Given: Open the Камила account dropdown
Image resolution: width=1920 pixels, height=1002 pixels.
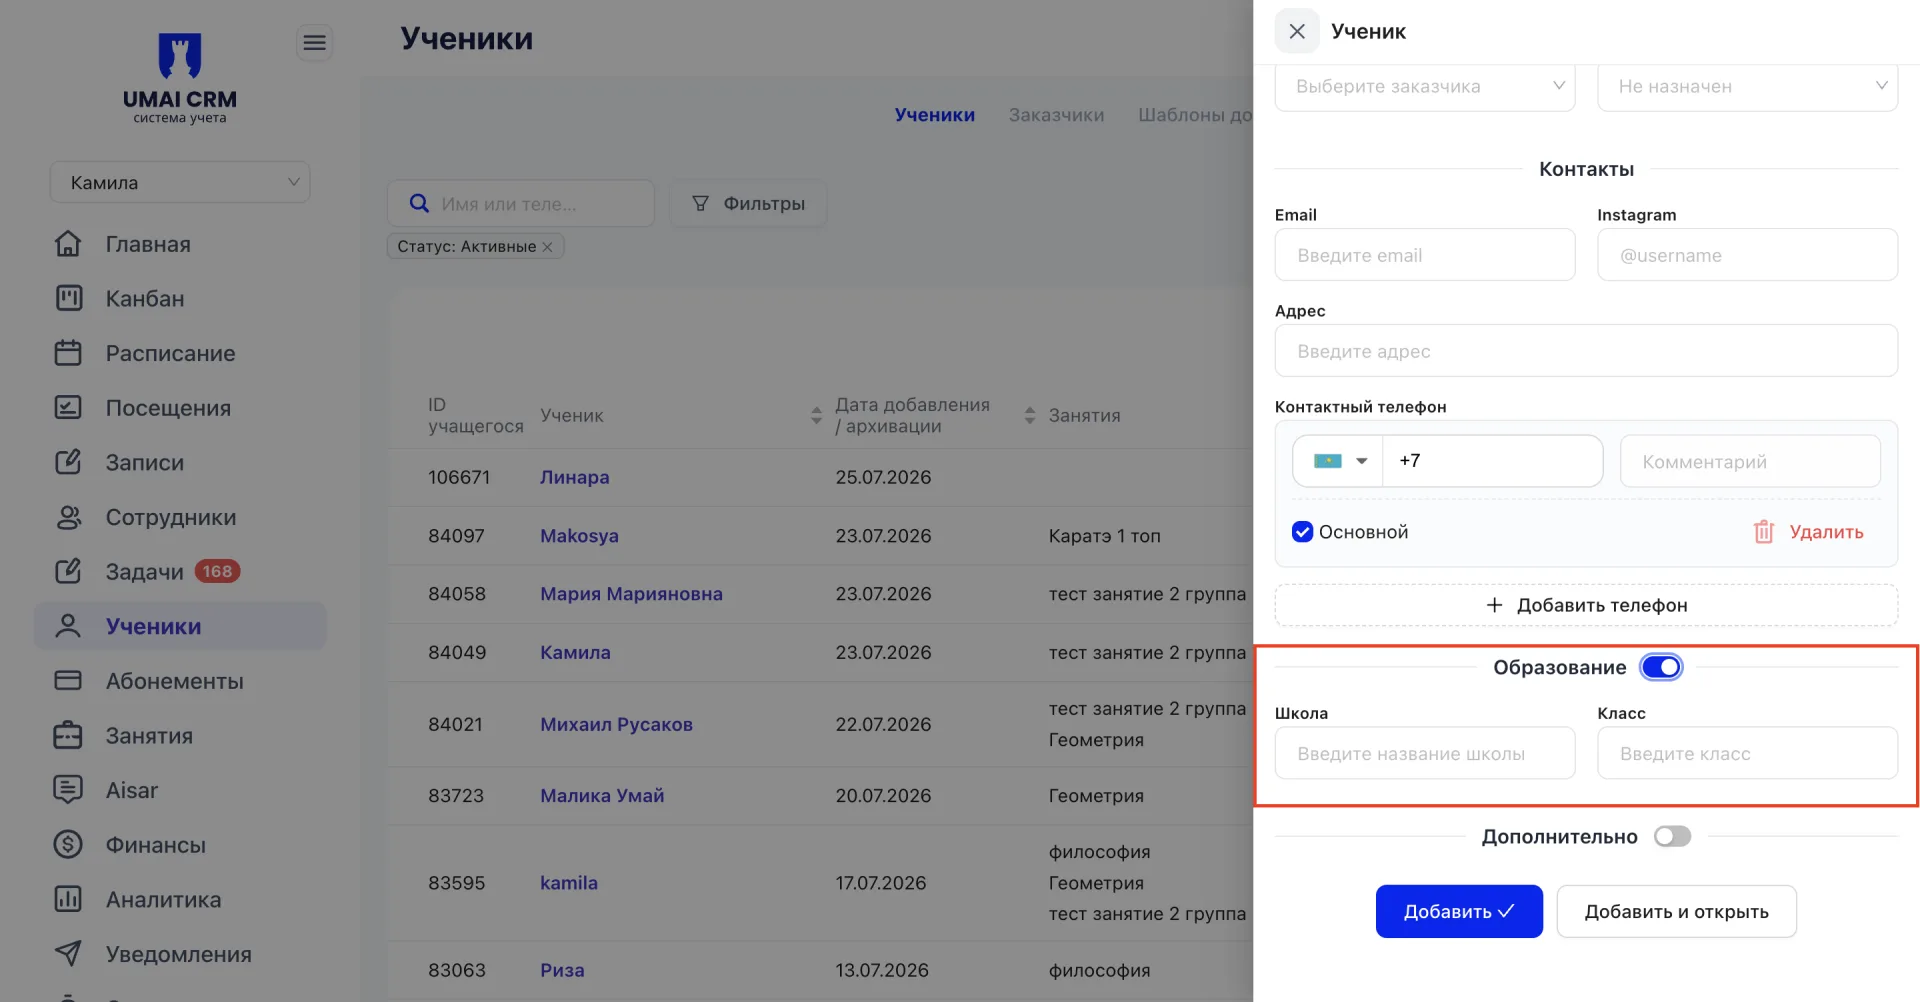Looking at the screenshot, I should (x=180, y=182).
